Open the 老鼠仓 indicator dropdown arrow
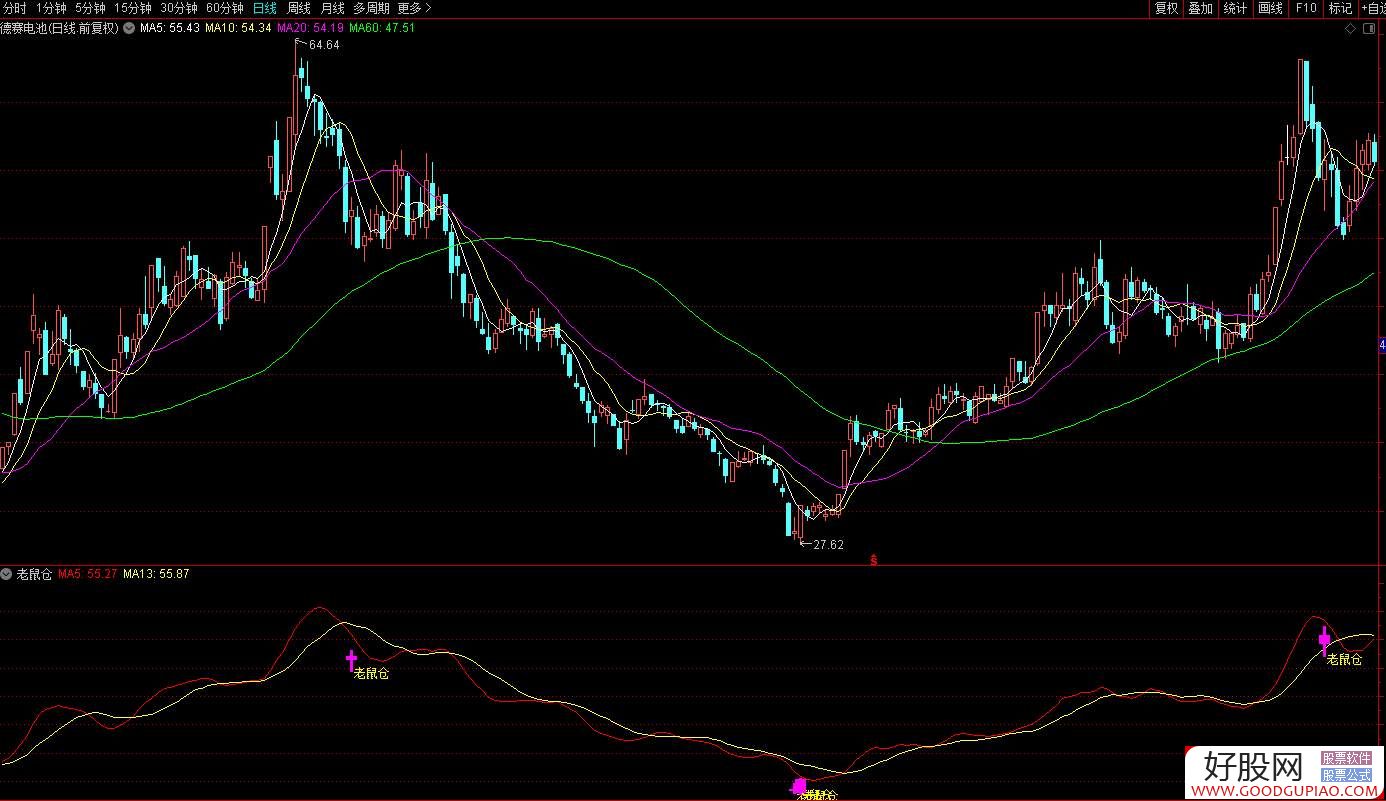 point(7,574)
